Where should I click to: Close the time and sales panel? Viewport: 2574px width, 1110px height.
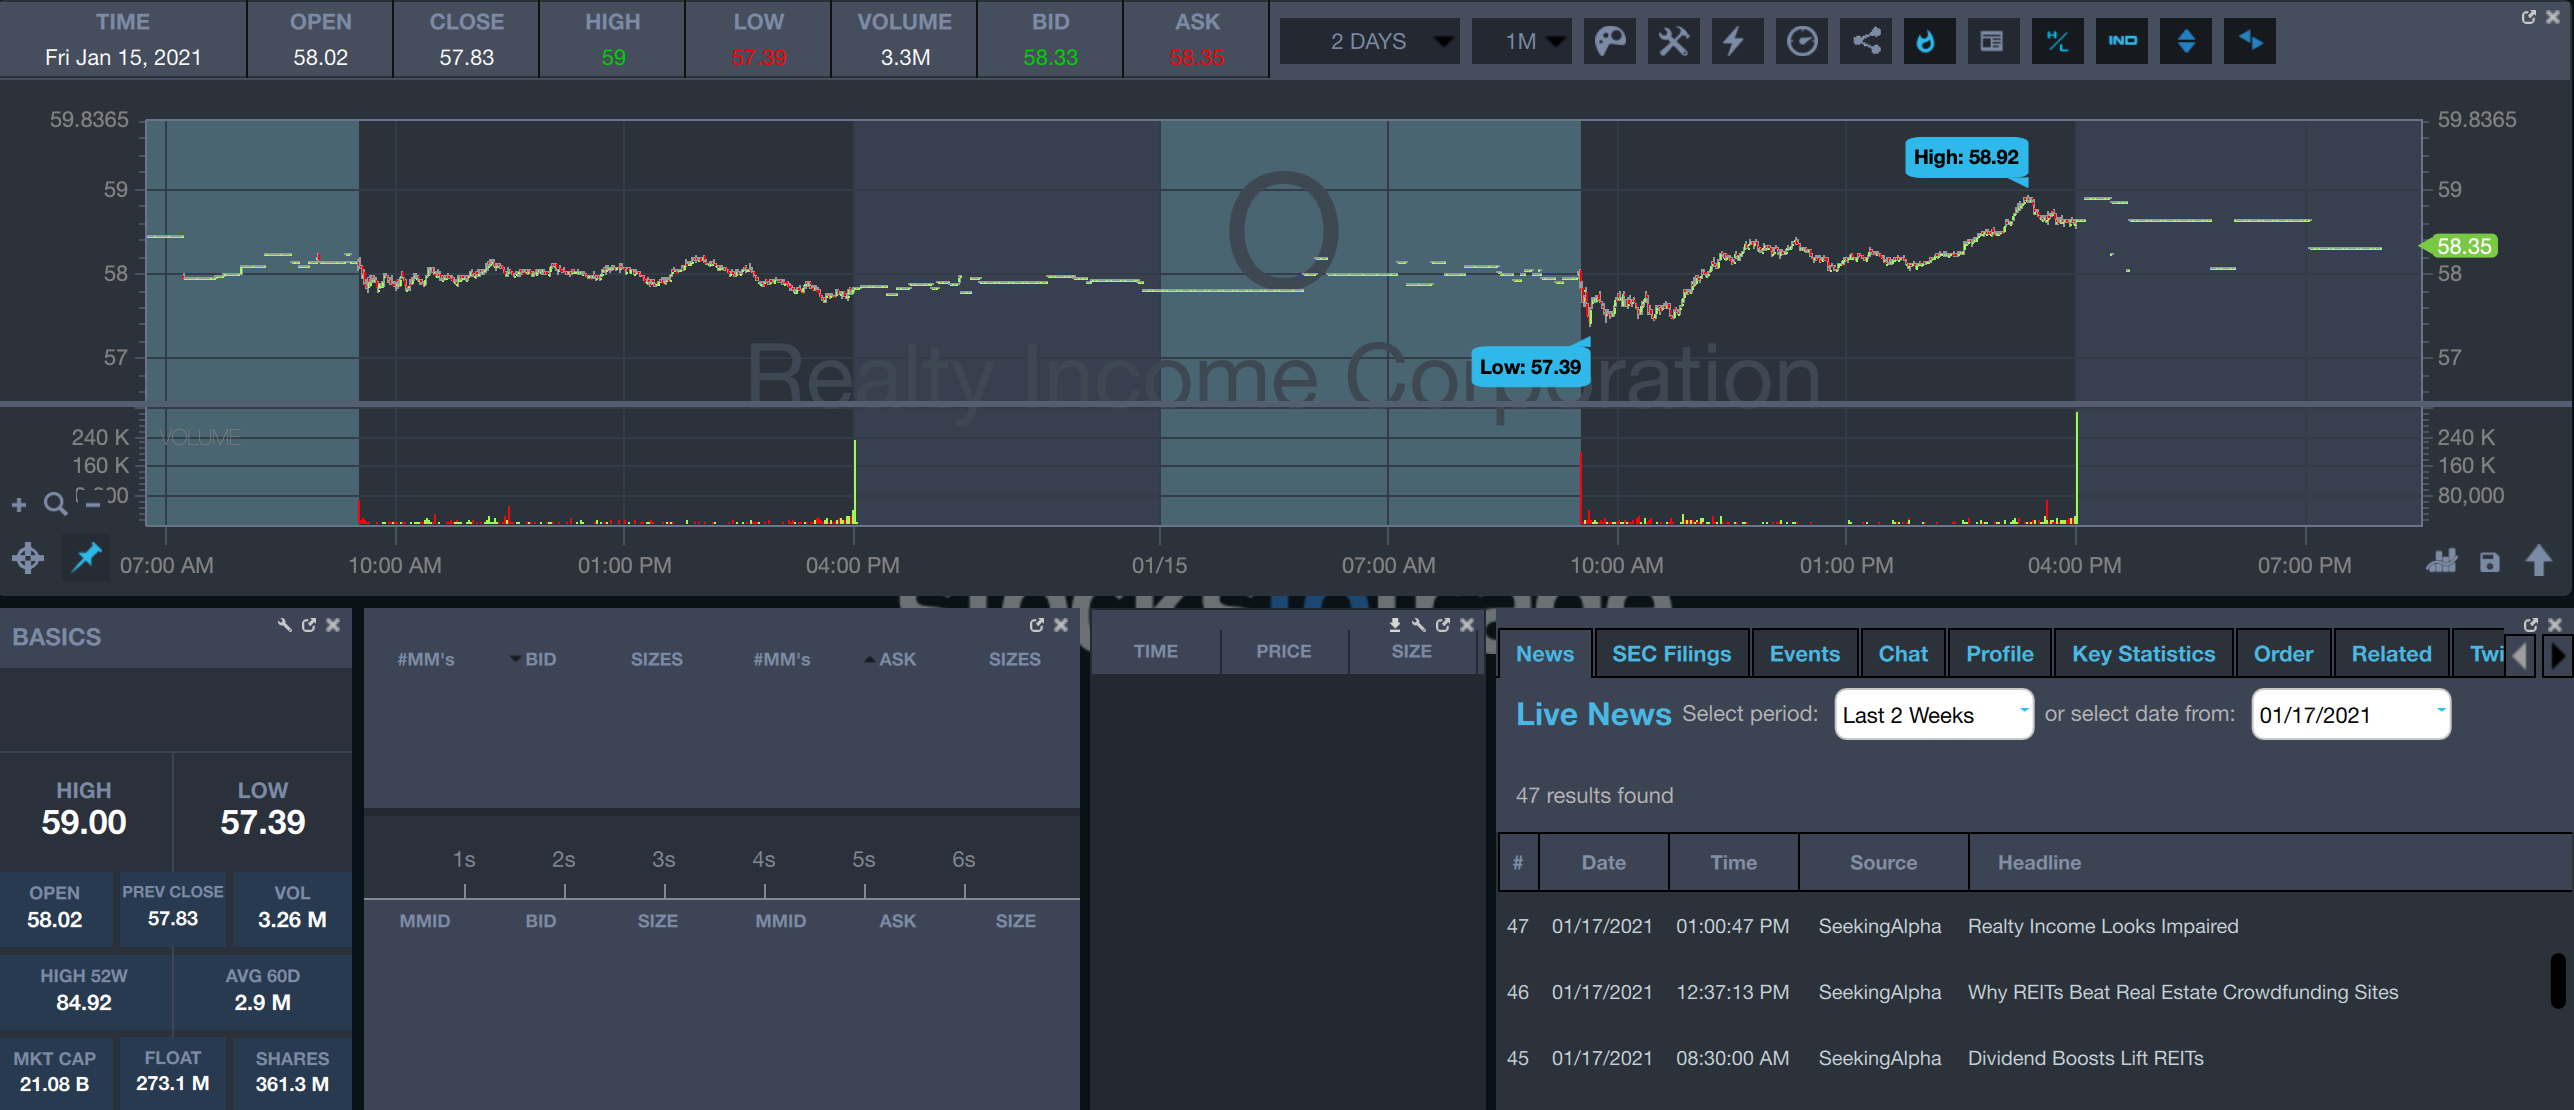pos(1467,625)
